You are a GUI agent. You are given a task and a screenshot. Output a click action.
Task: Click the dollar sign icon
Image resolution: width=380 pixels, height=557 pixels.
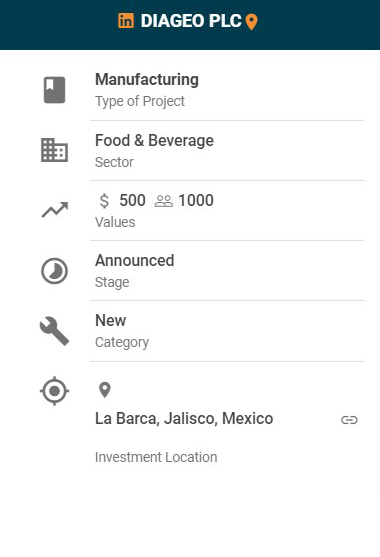click(104, 201)
